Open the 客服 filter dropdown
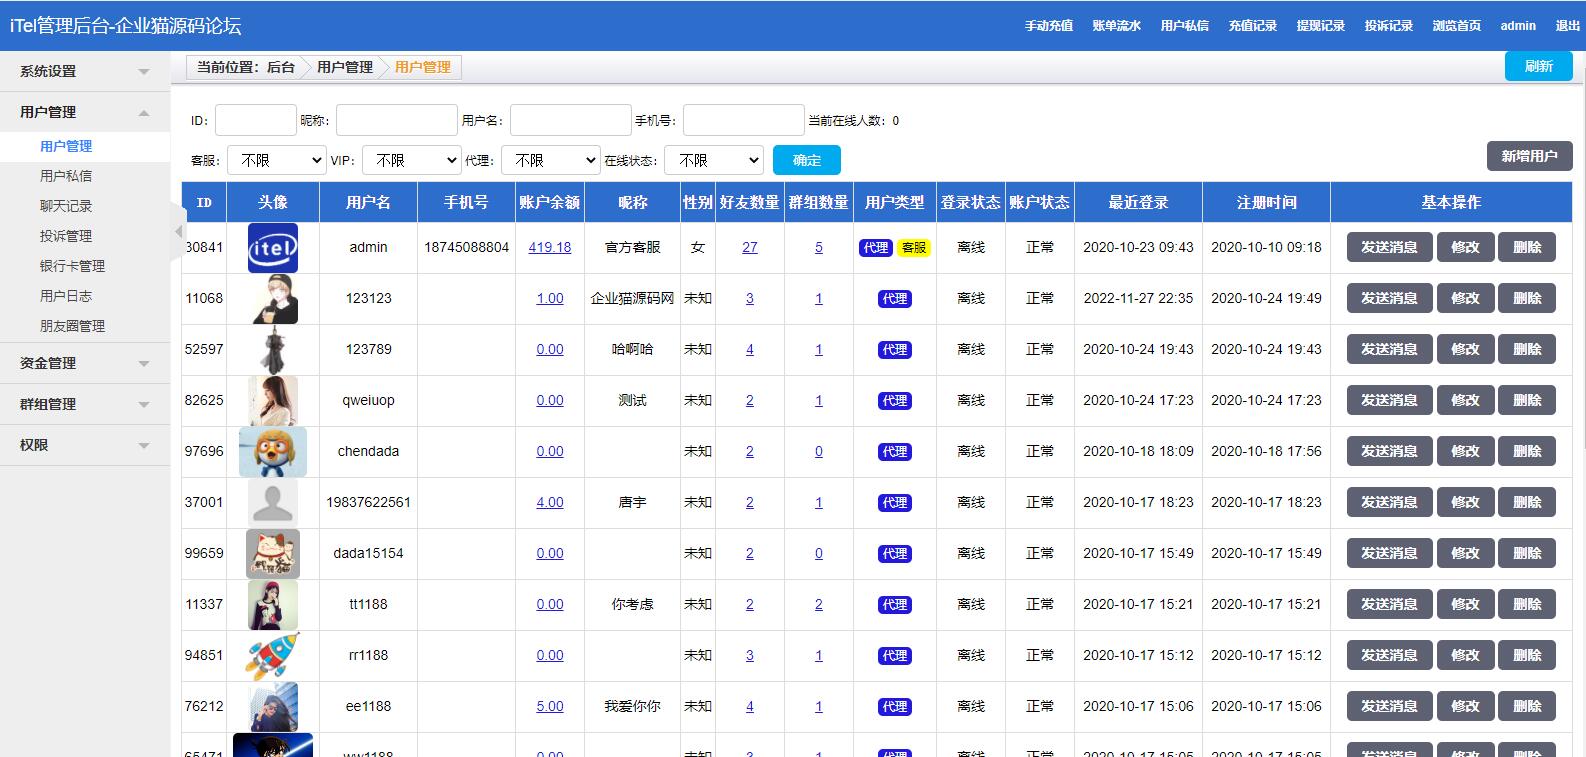The image size is (1586, 757). [x=277, y=160]
